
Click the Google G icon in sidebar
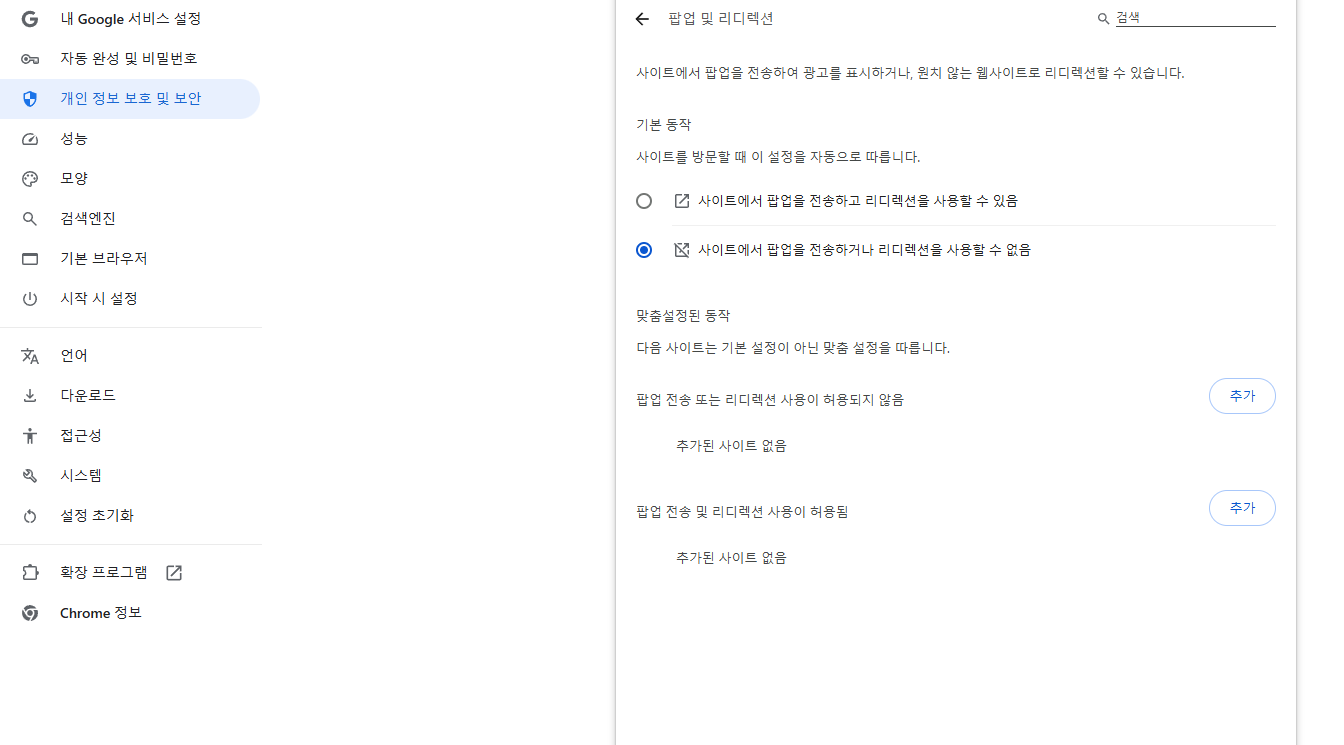coord(30,19)
